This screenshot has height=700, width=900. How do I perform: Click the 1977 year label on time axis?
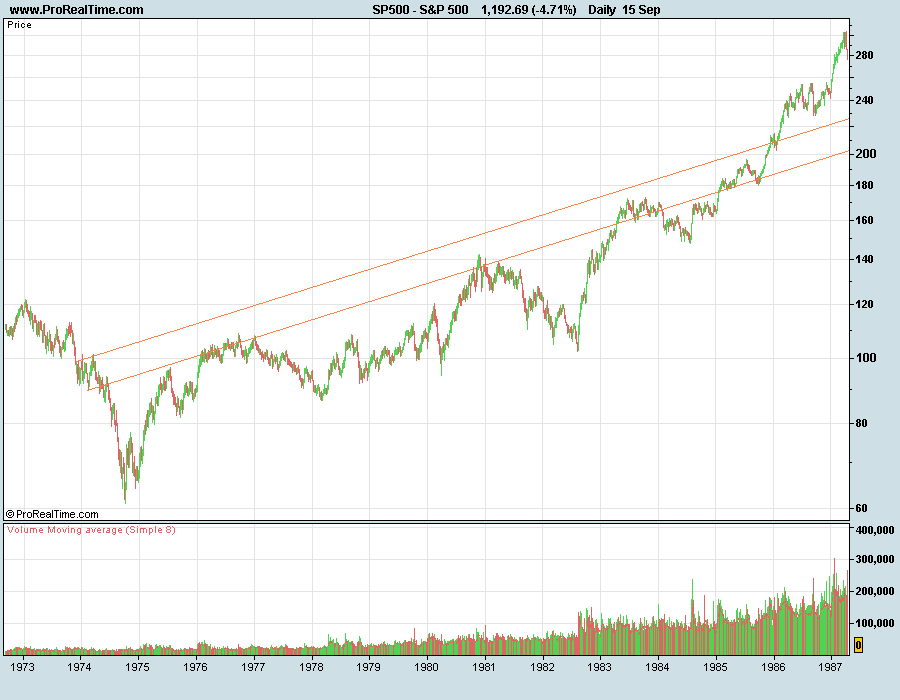[x=253, y=667]
